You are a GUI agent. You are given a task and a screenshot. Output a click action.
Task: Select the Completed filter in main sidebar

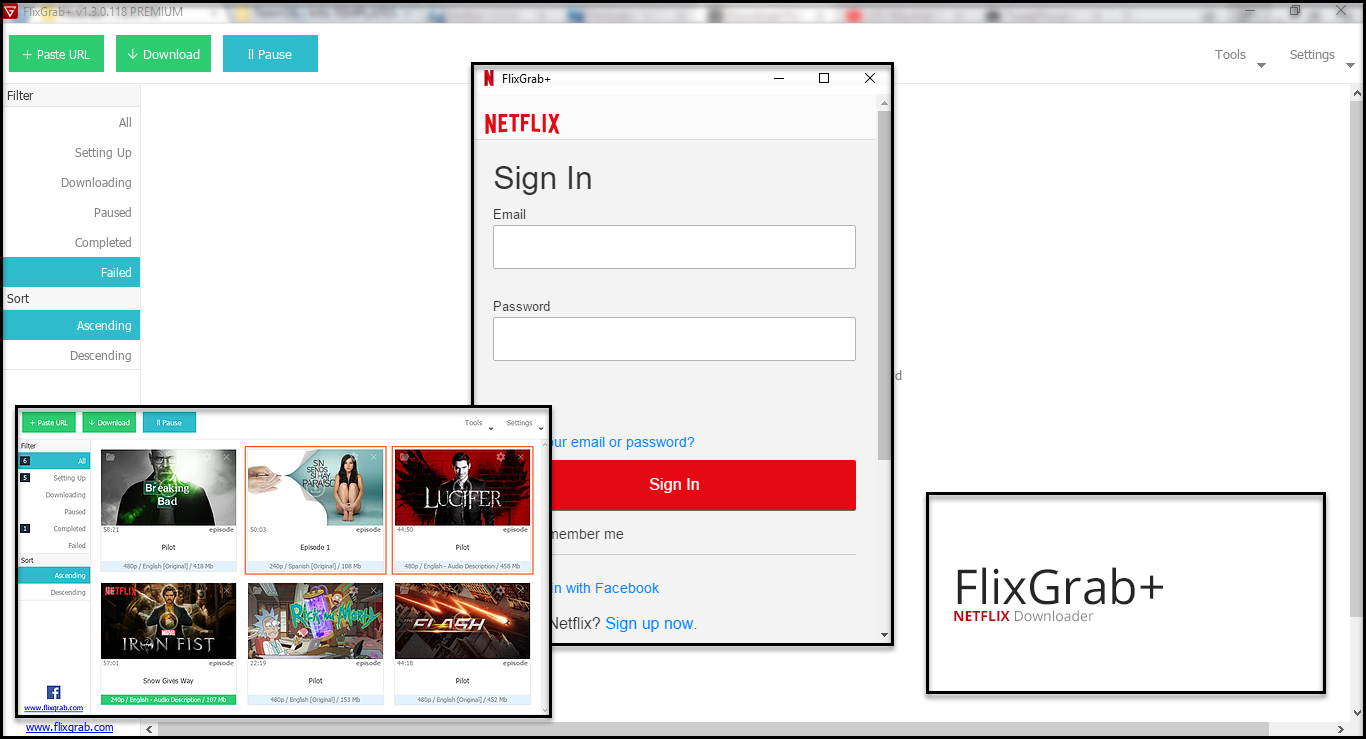(71, 243)
